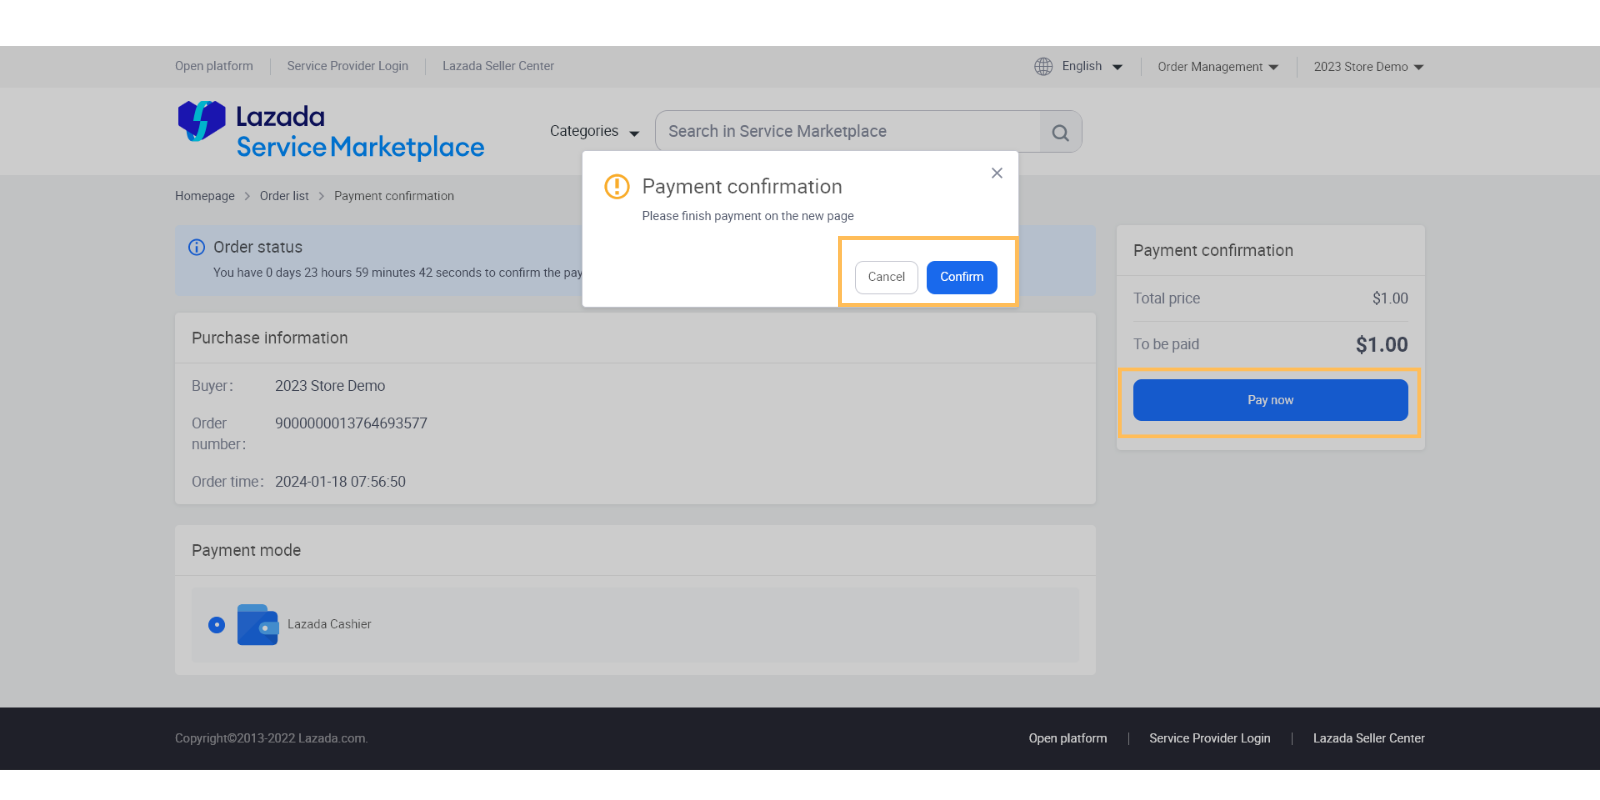The width and height of the screenshot is (1600, 800).
Task: Select the Lazada Cashier radio button
Action: (216, 624)
